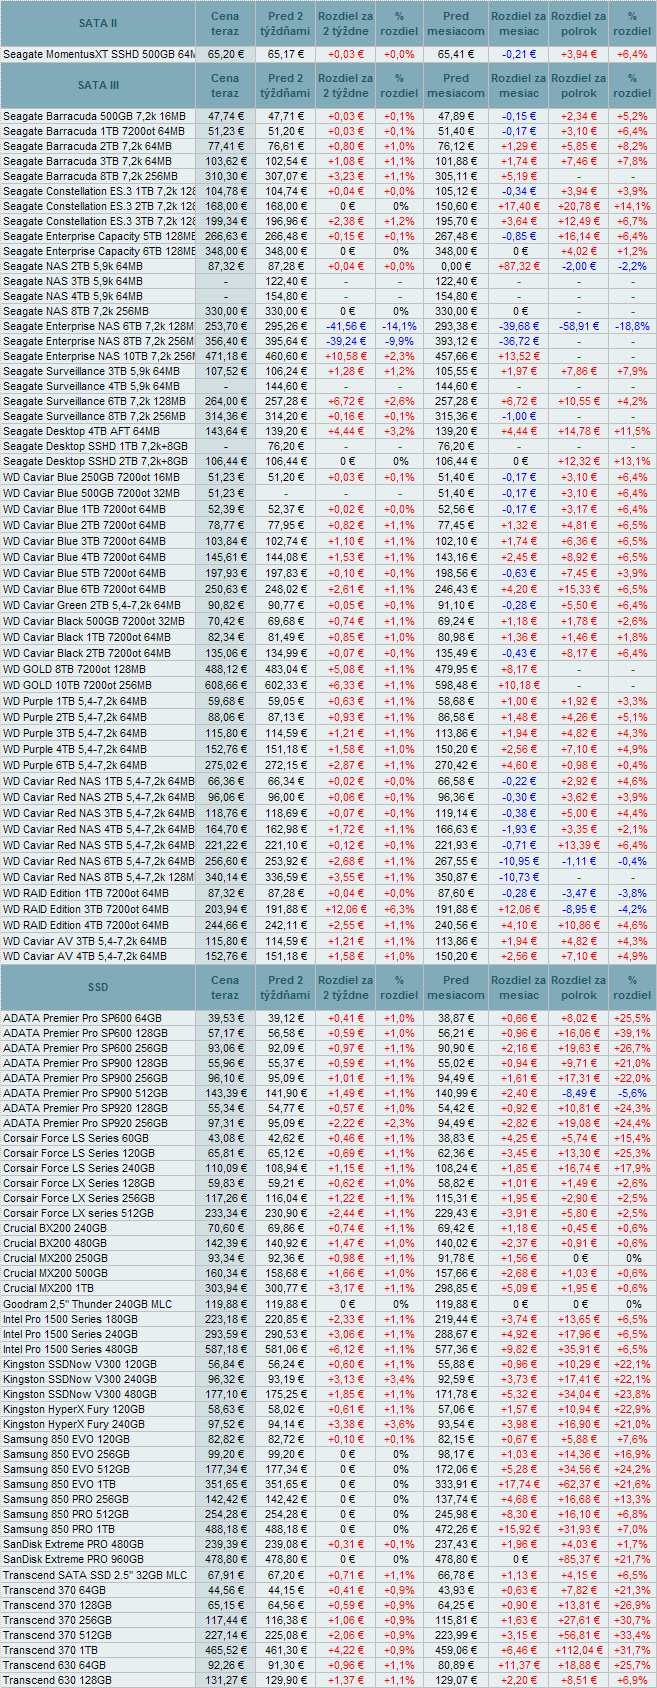657x1688 pixels.
Task: Select +39,1% value in ADATA SP600 128GB row
Action: tap(632, 1033)
